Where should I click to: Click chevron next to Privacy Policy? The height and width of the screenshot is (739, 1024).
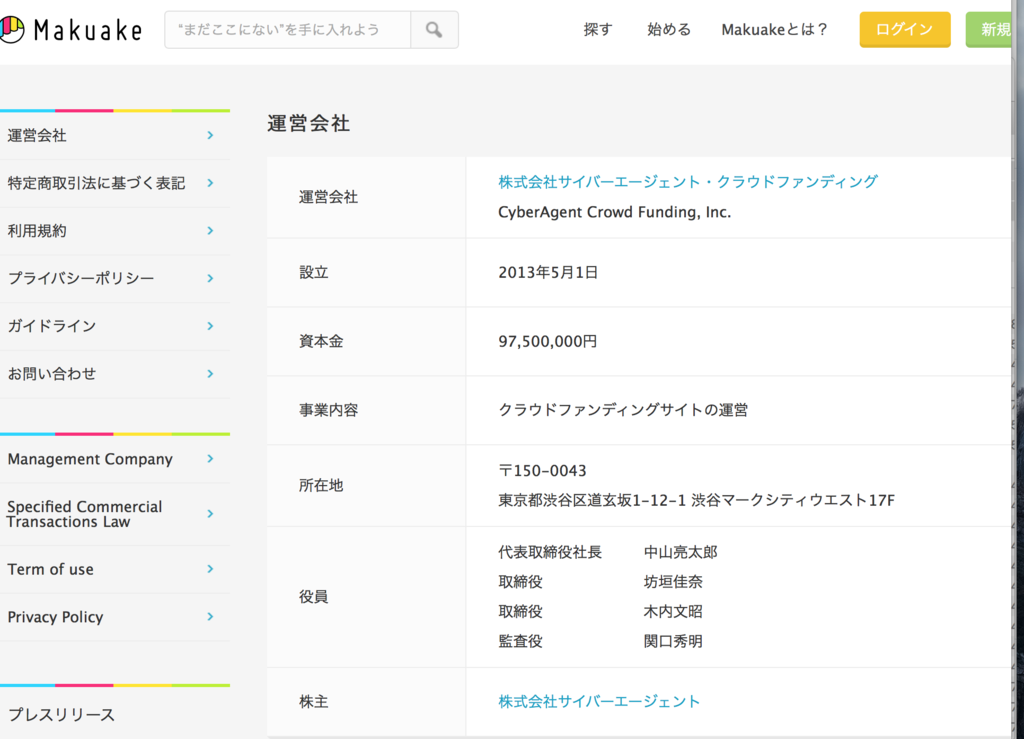[210, 616]
